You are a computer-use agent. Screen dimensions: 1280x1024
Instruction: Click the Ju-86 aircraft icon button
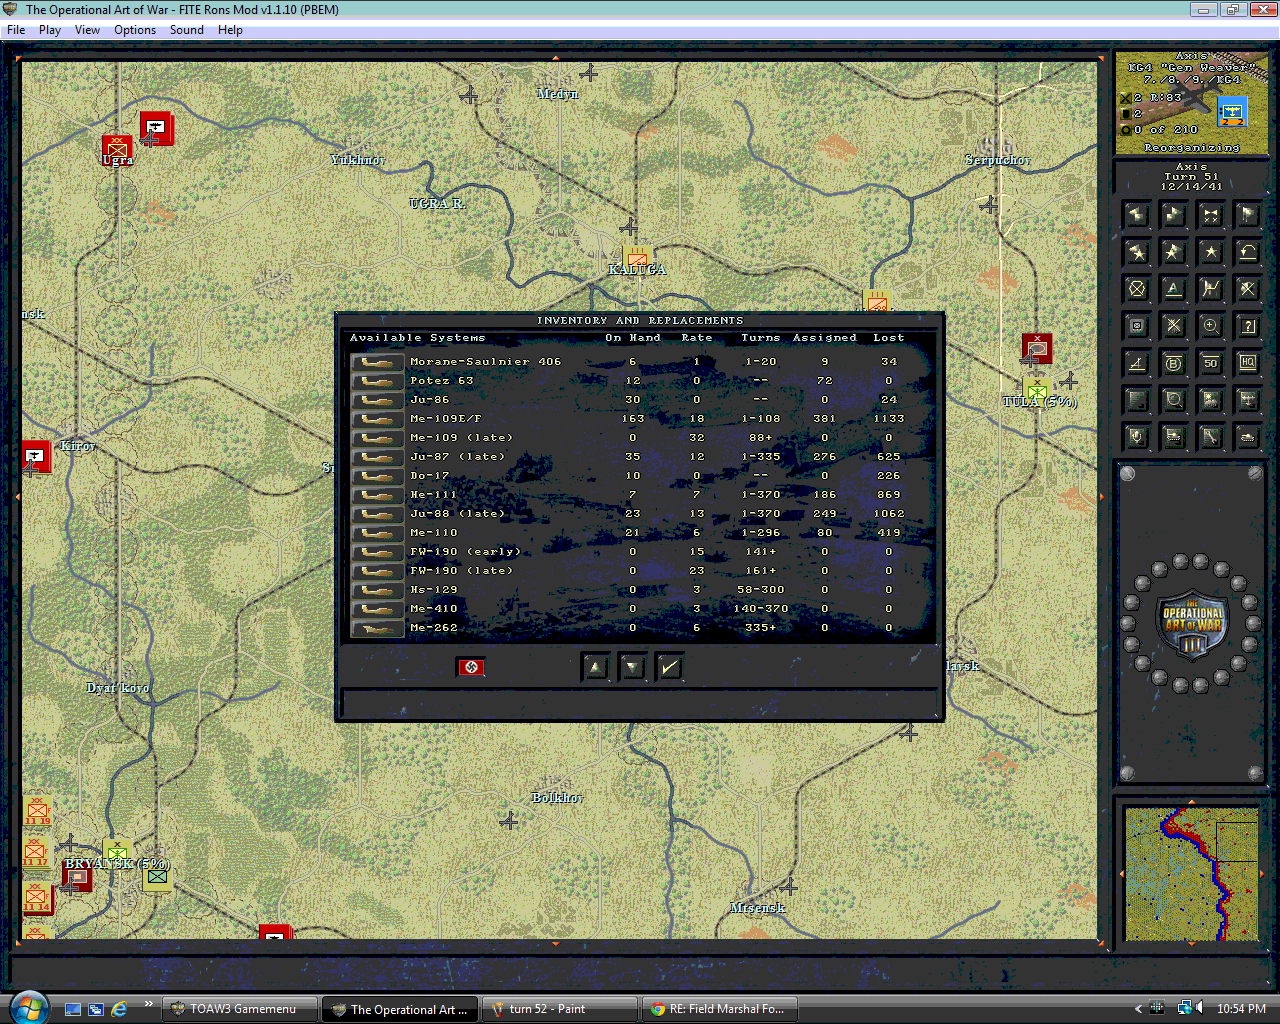[377, 400]
